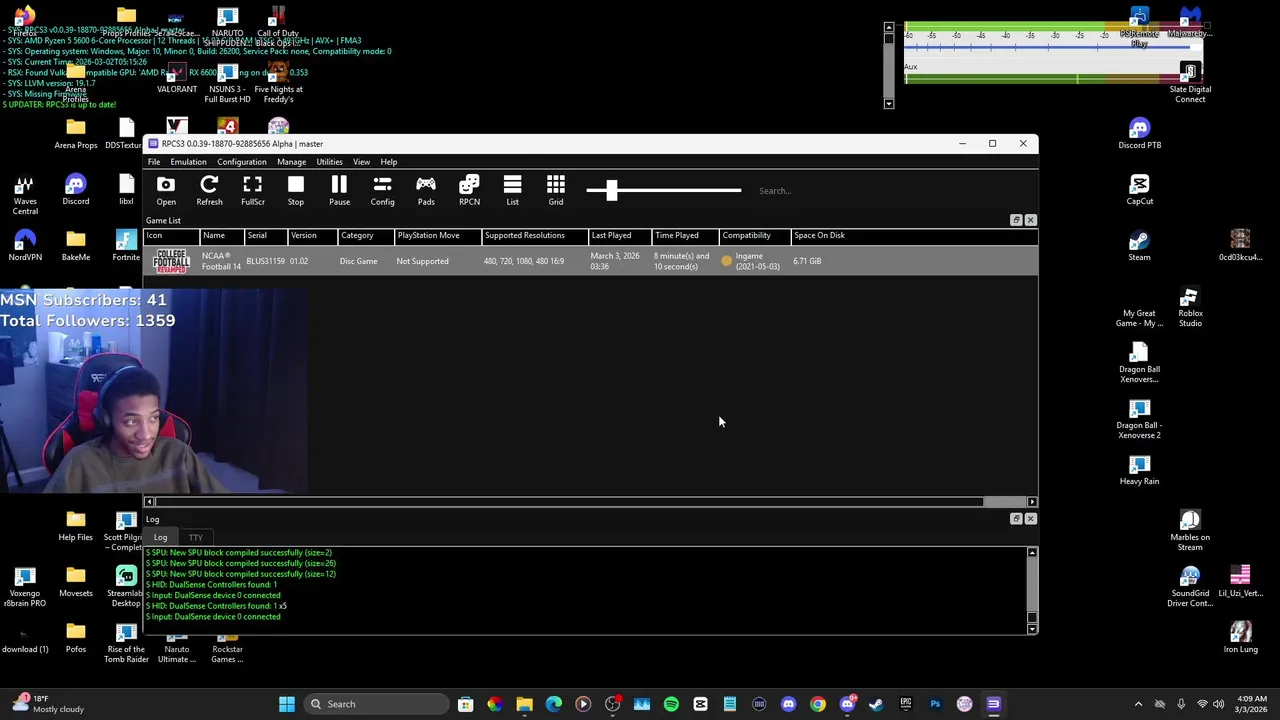The height and width of the screenshot is (720, 1280).
Task: Open the Help menu
Action: coord(388,162)
